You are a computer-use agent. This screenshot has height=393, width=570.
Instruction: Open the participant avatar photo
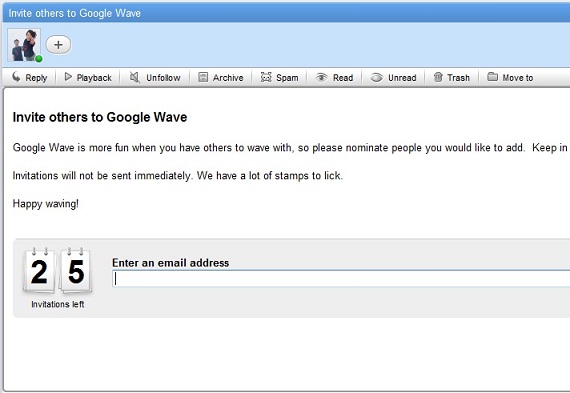(x=24, y=45)
